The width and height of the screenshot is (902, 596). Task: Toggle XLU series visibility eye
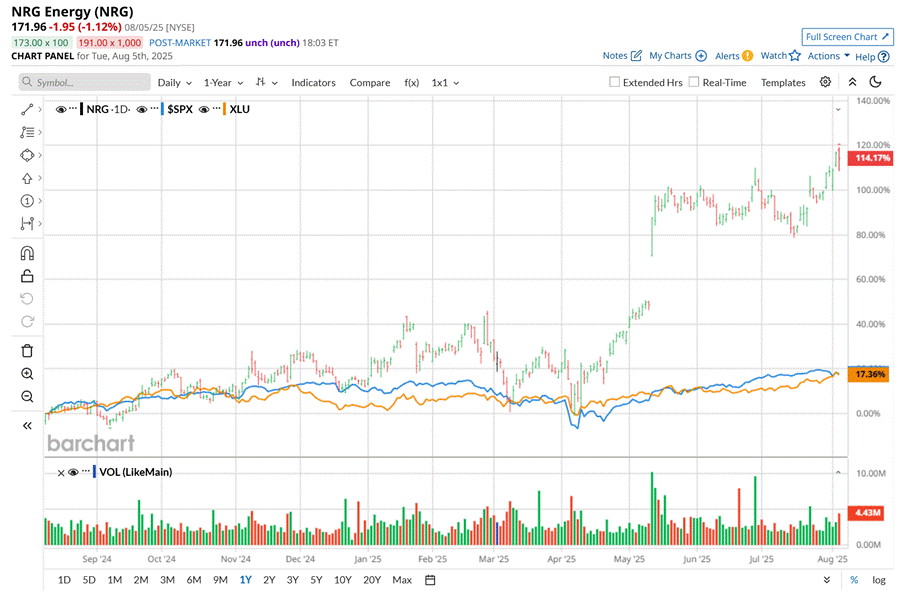204,109
